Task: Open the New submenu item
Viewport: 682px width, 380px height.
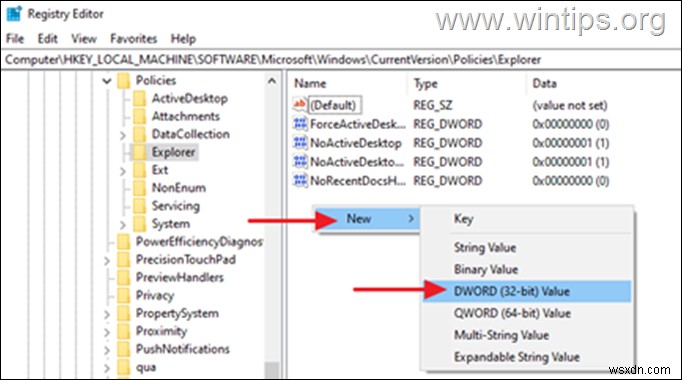Action: click(x=367, y=219)
